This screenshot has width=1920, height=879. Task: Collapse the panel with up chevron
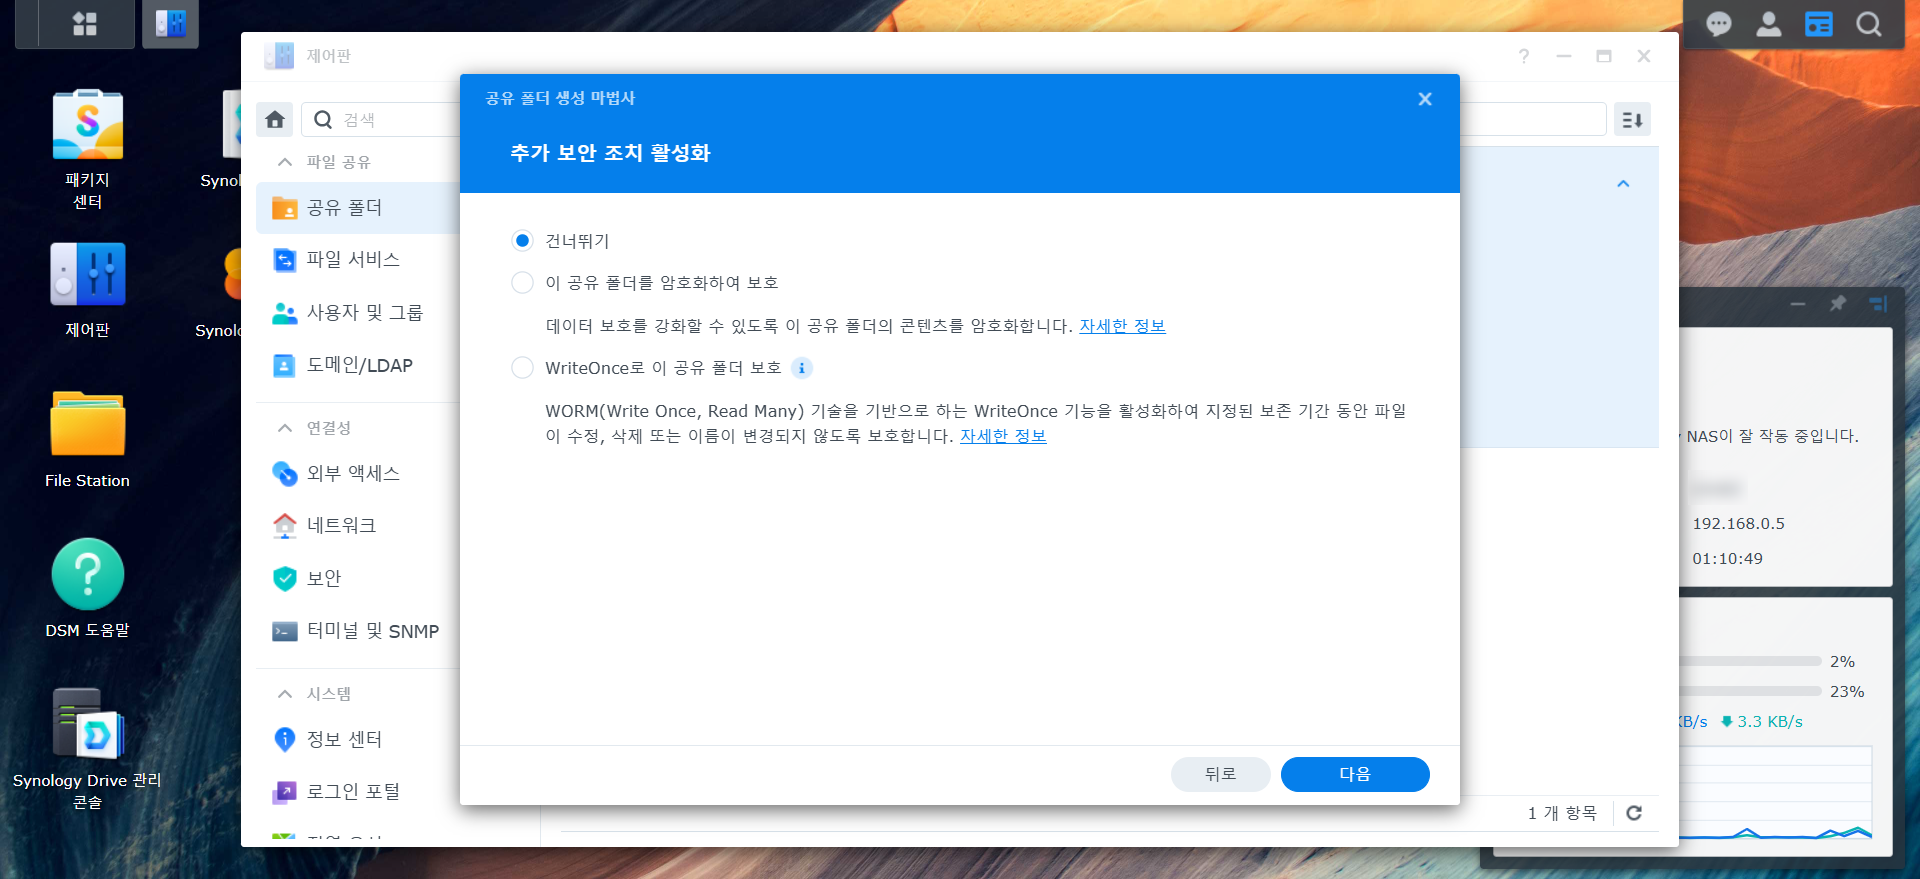pyautogui.click(x=1623, y=184)
